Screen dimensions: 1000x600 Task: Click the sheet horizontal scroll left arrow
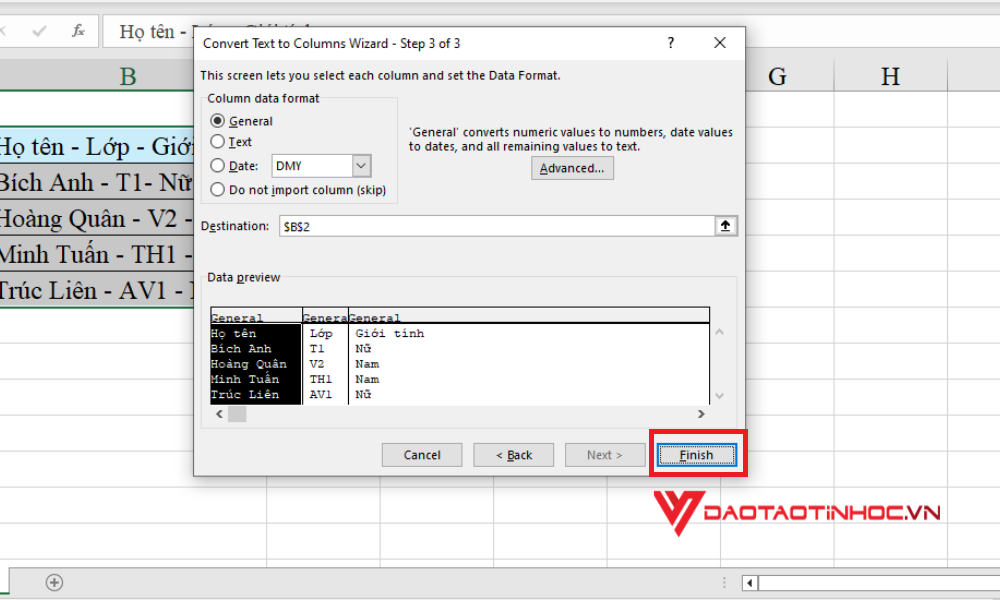coord(750,583)
